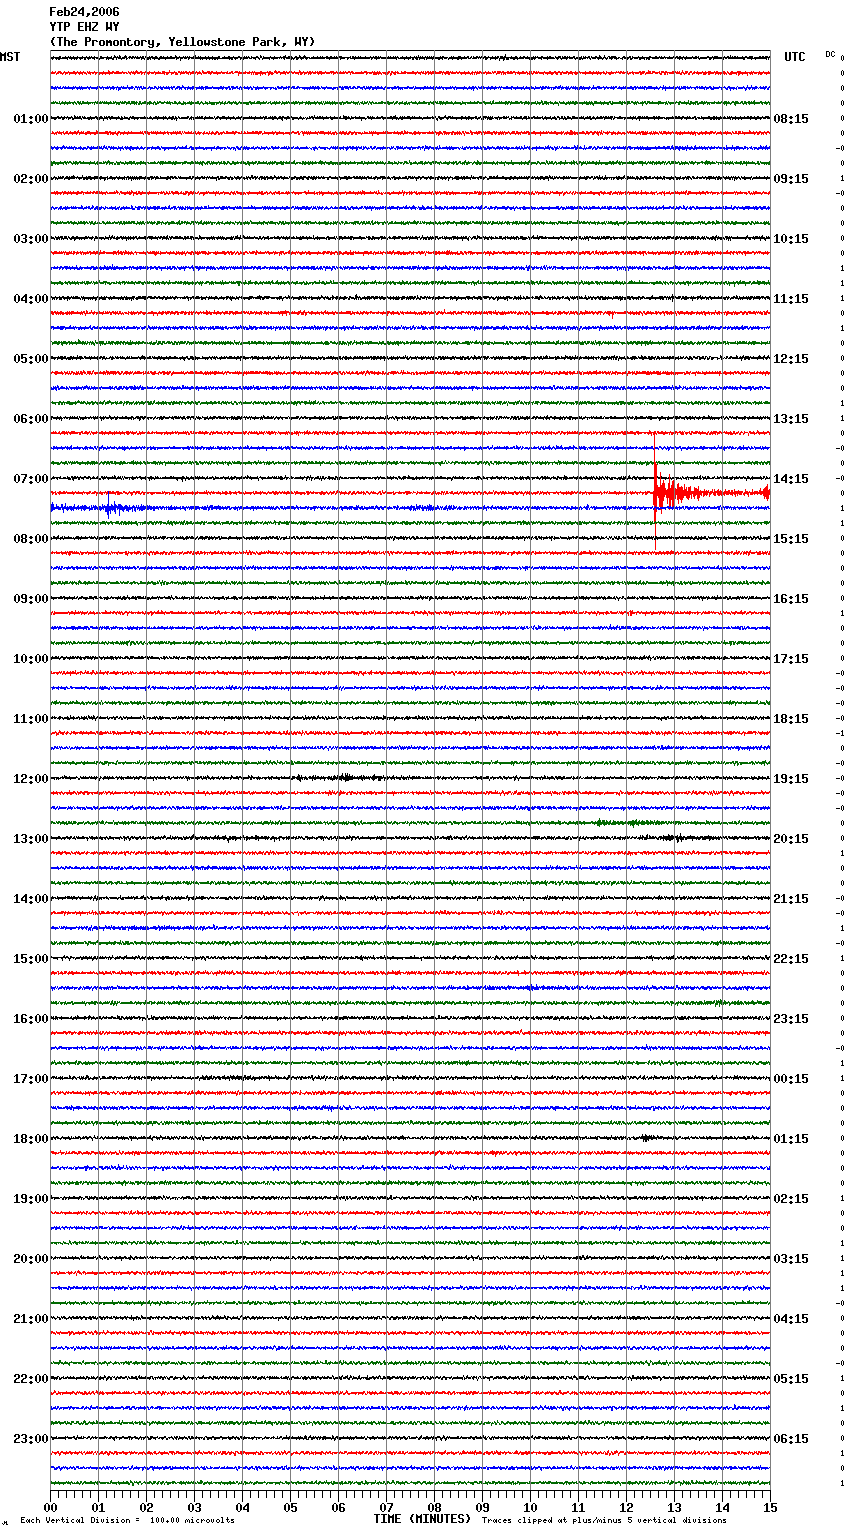Select the 21:00 MST row label
This screenshot has width=850, height=1534.
coord(30,1319)
